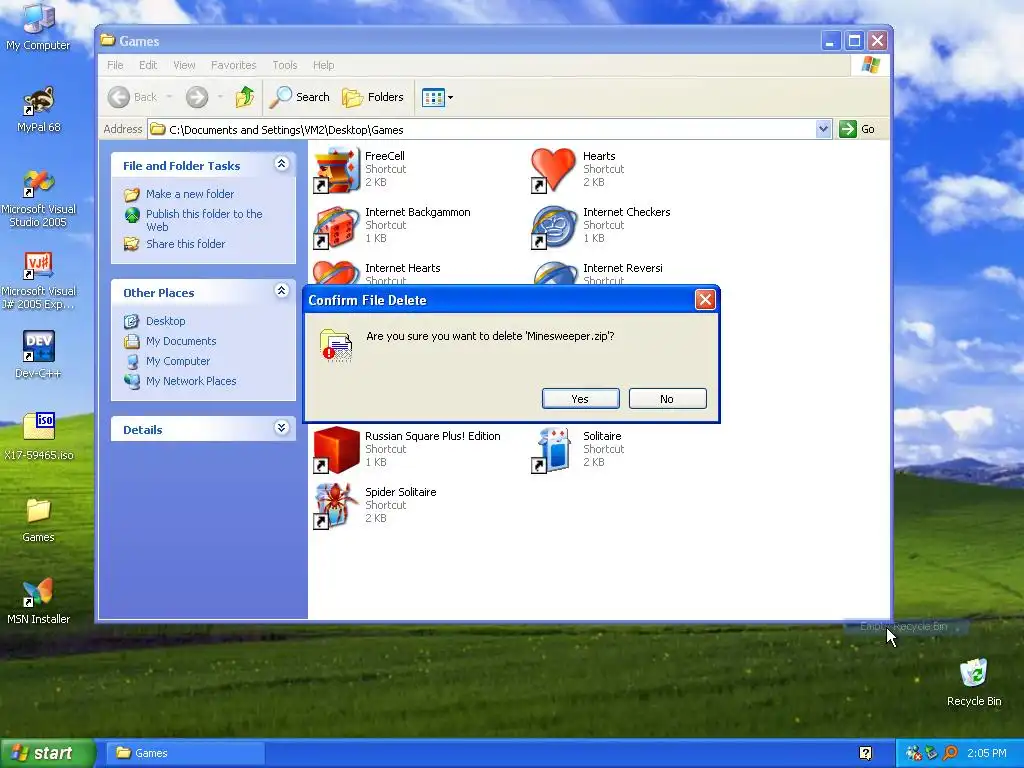The width and height of the screenshot is (1024, 768).
Task: Select the Spider Solitaire icon
Action: [x=336, y=506]
